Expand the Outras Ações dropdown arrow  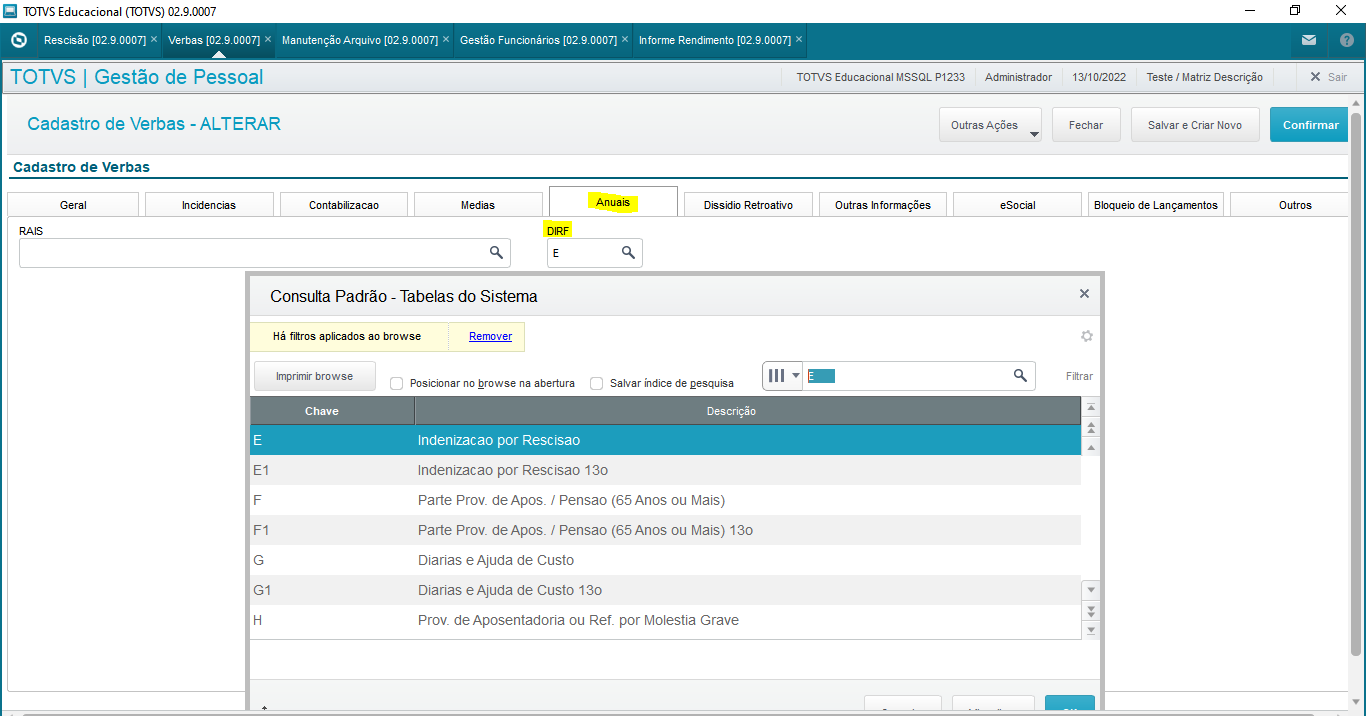[x=1034, y=132]
